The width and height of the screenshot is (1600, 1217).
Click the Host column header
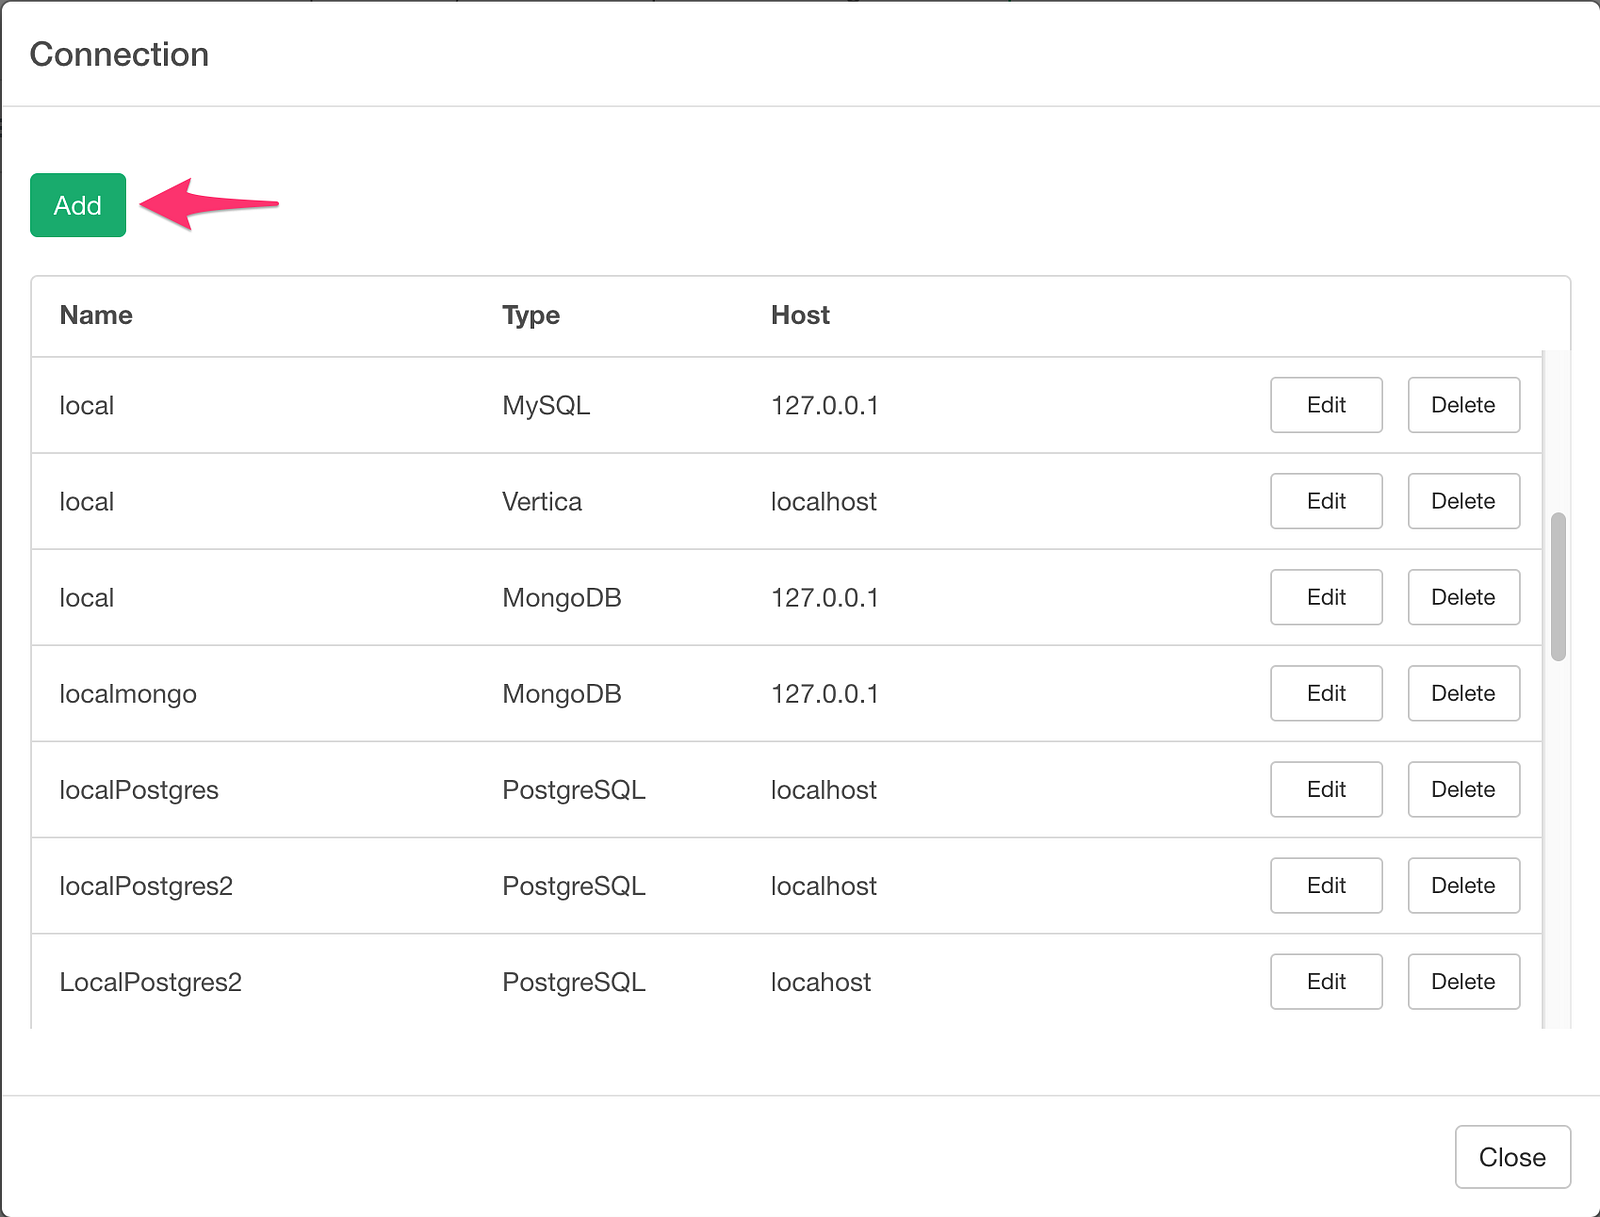point(800,315)
